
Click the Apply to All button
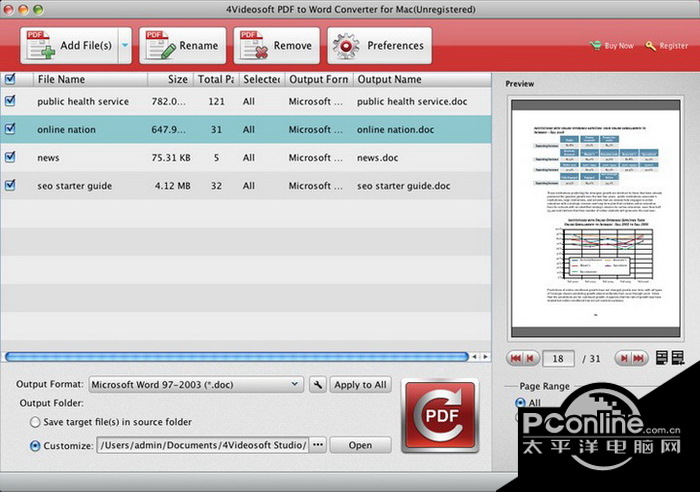click(x=360, y=384)
